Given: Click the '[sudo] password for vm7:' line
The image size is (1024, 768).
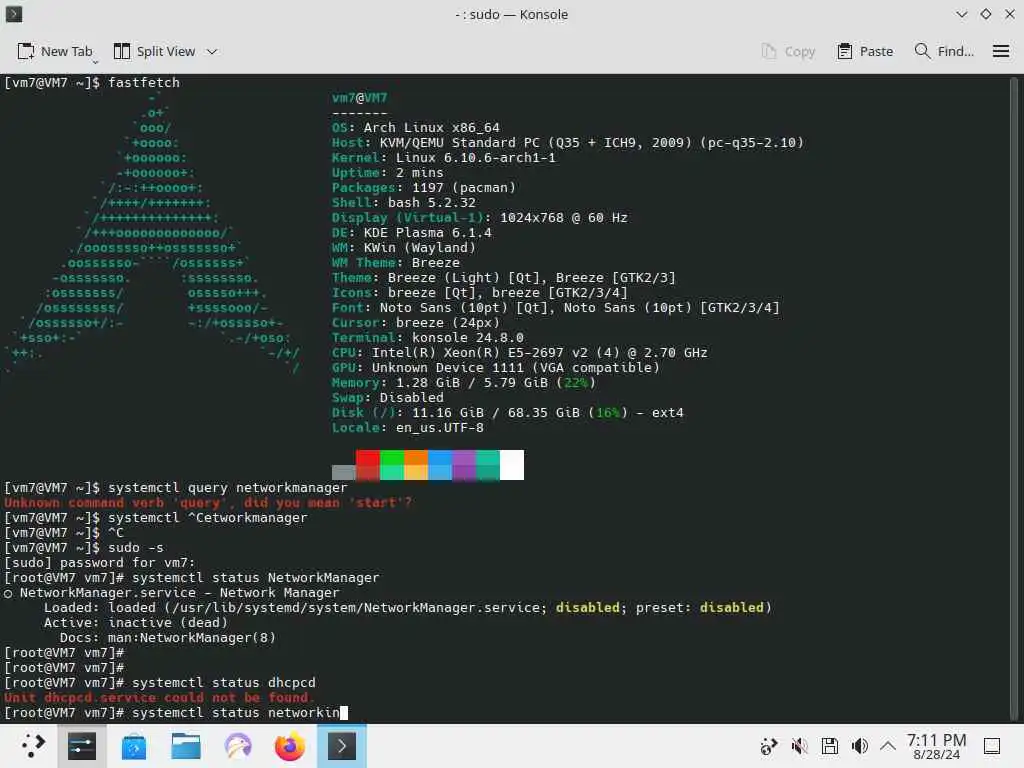Looking at the screenshot, I should tap(99, 562).
